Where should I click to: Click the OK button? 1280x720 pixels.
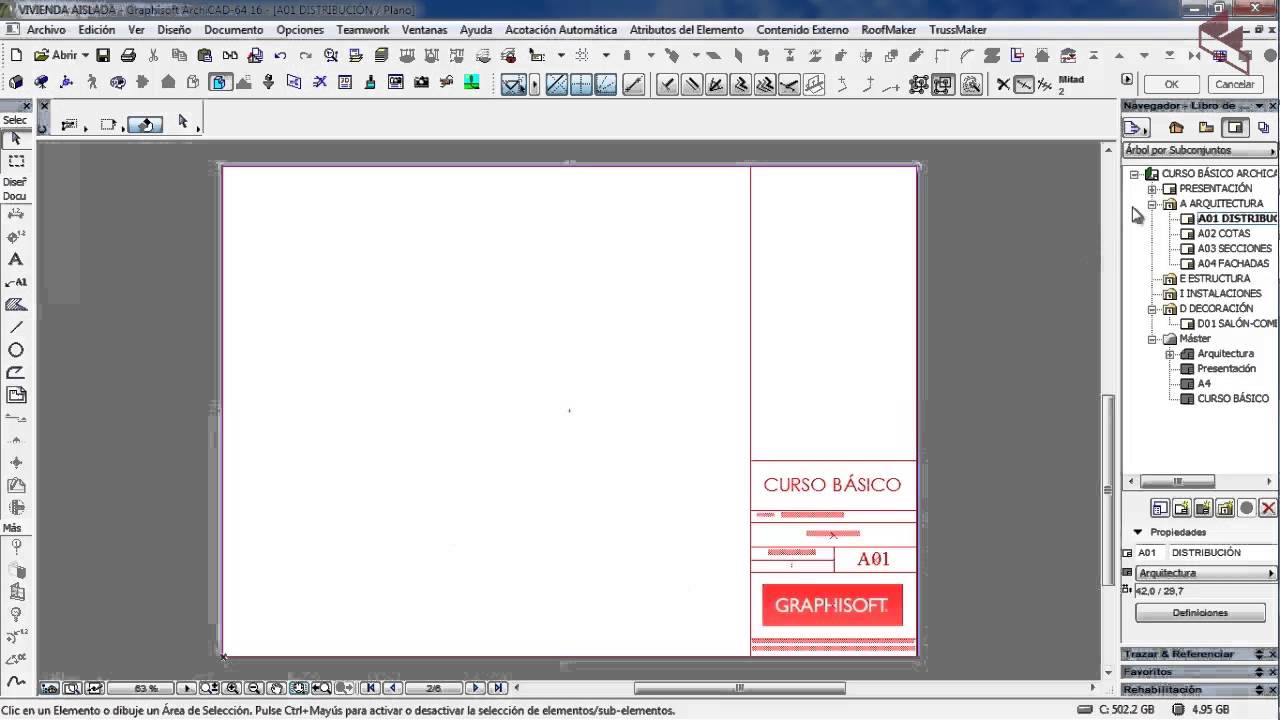tap(1171, 85)
